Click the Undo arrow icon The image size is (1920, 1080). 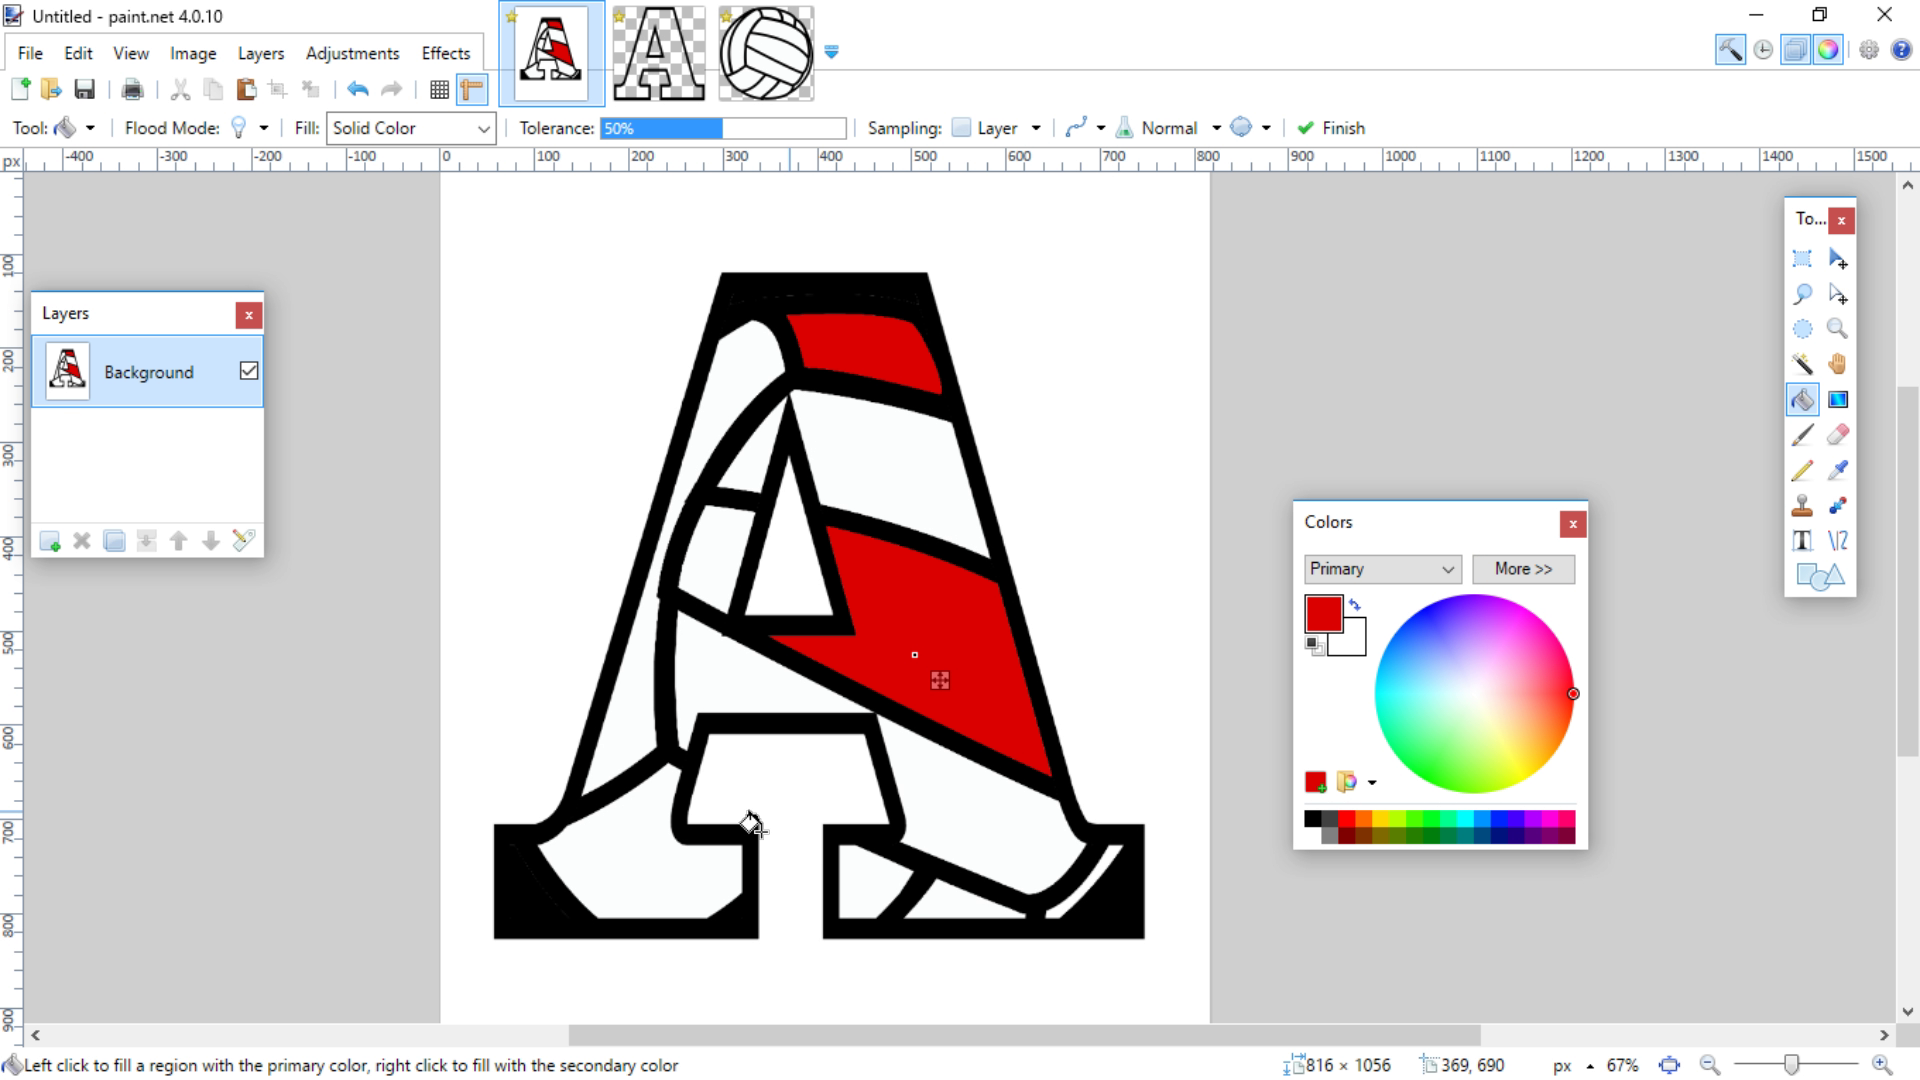[x=358, y=89]
